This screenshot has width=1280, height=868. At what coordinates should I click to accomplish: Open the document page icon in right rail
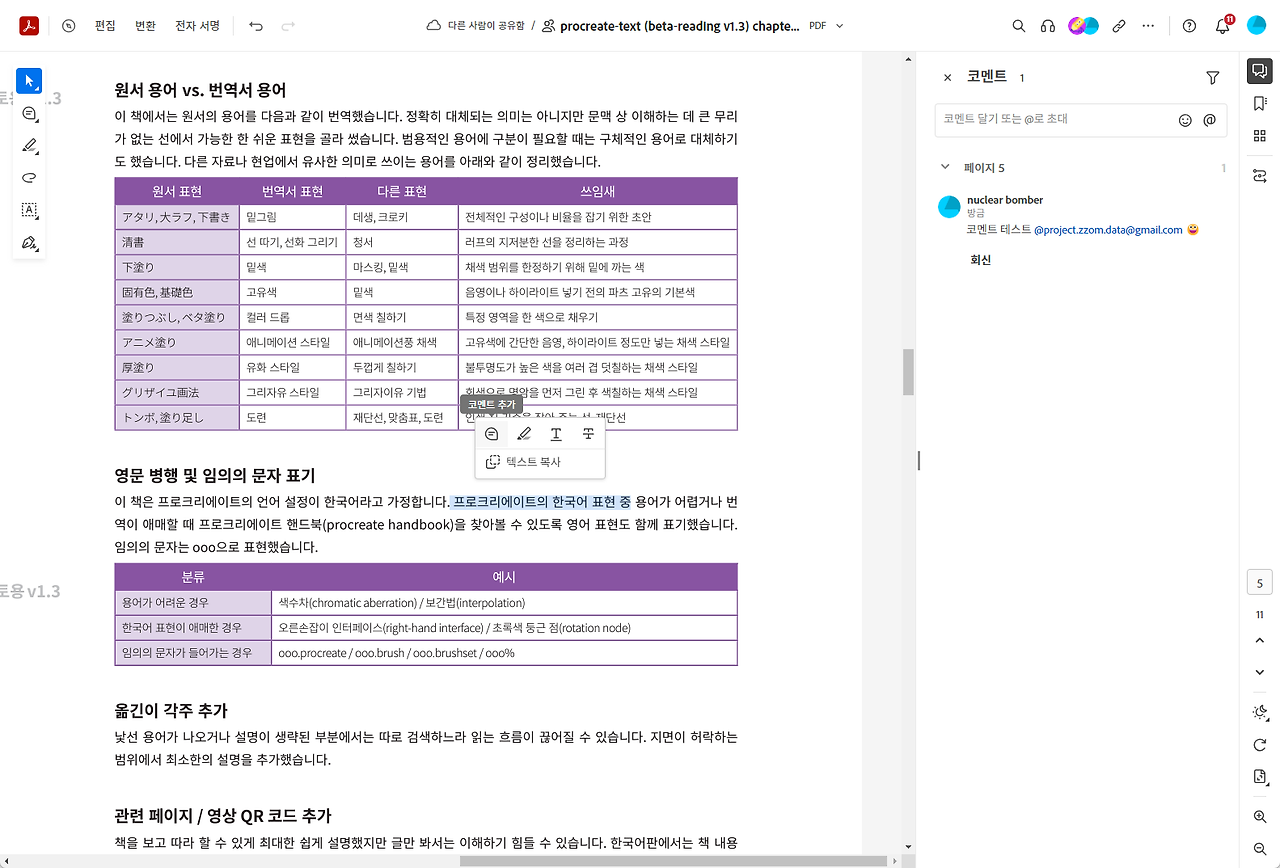(x=1259, y=777)
